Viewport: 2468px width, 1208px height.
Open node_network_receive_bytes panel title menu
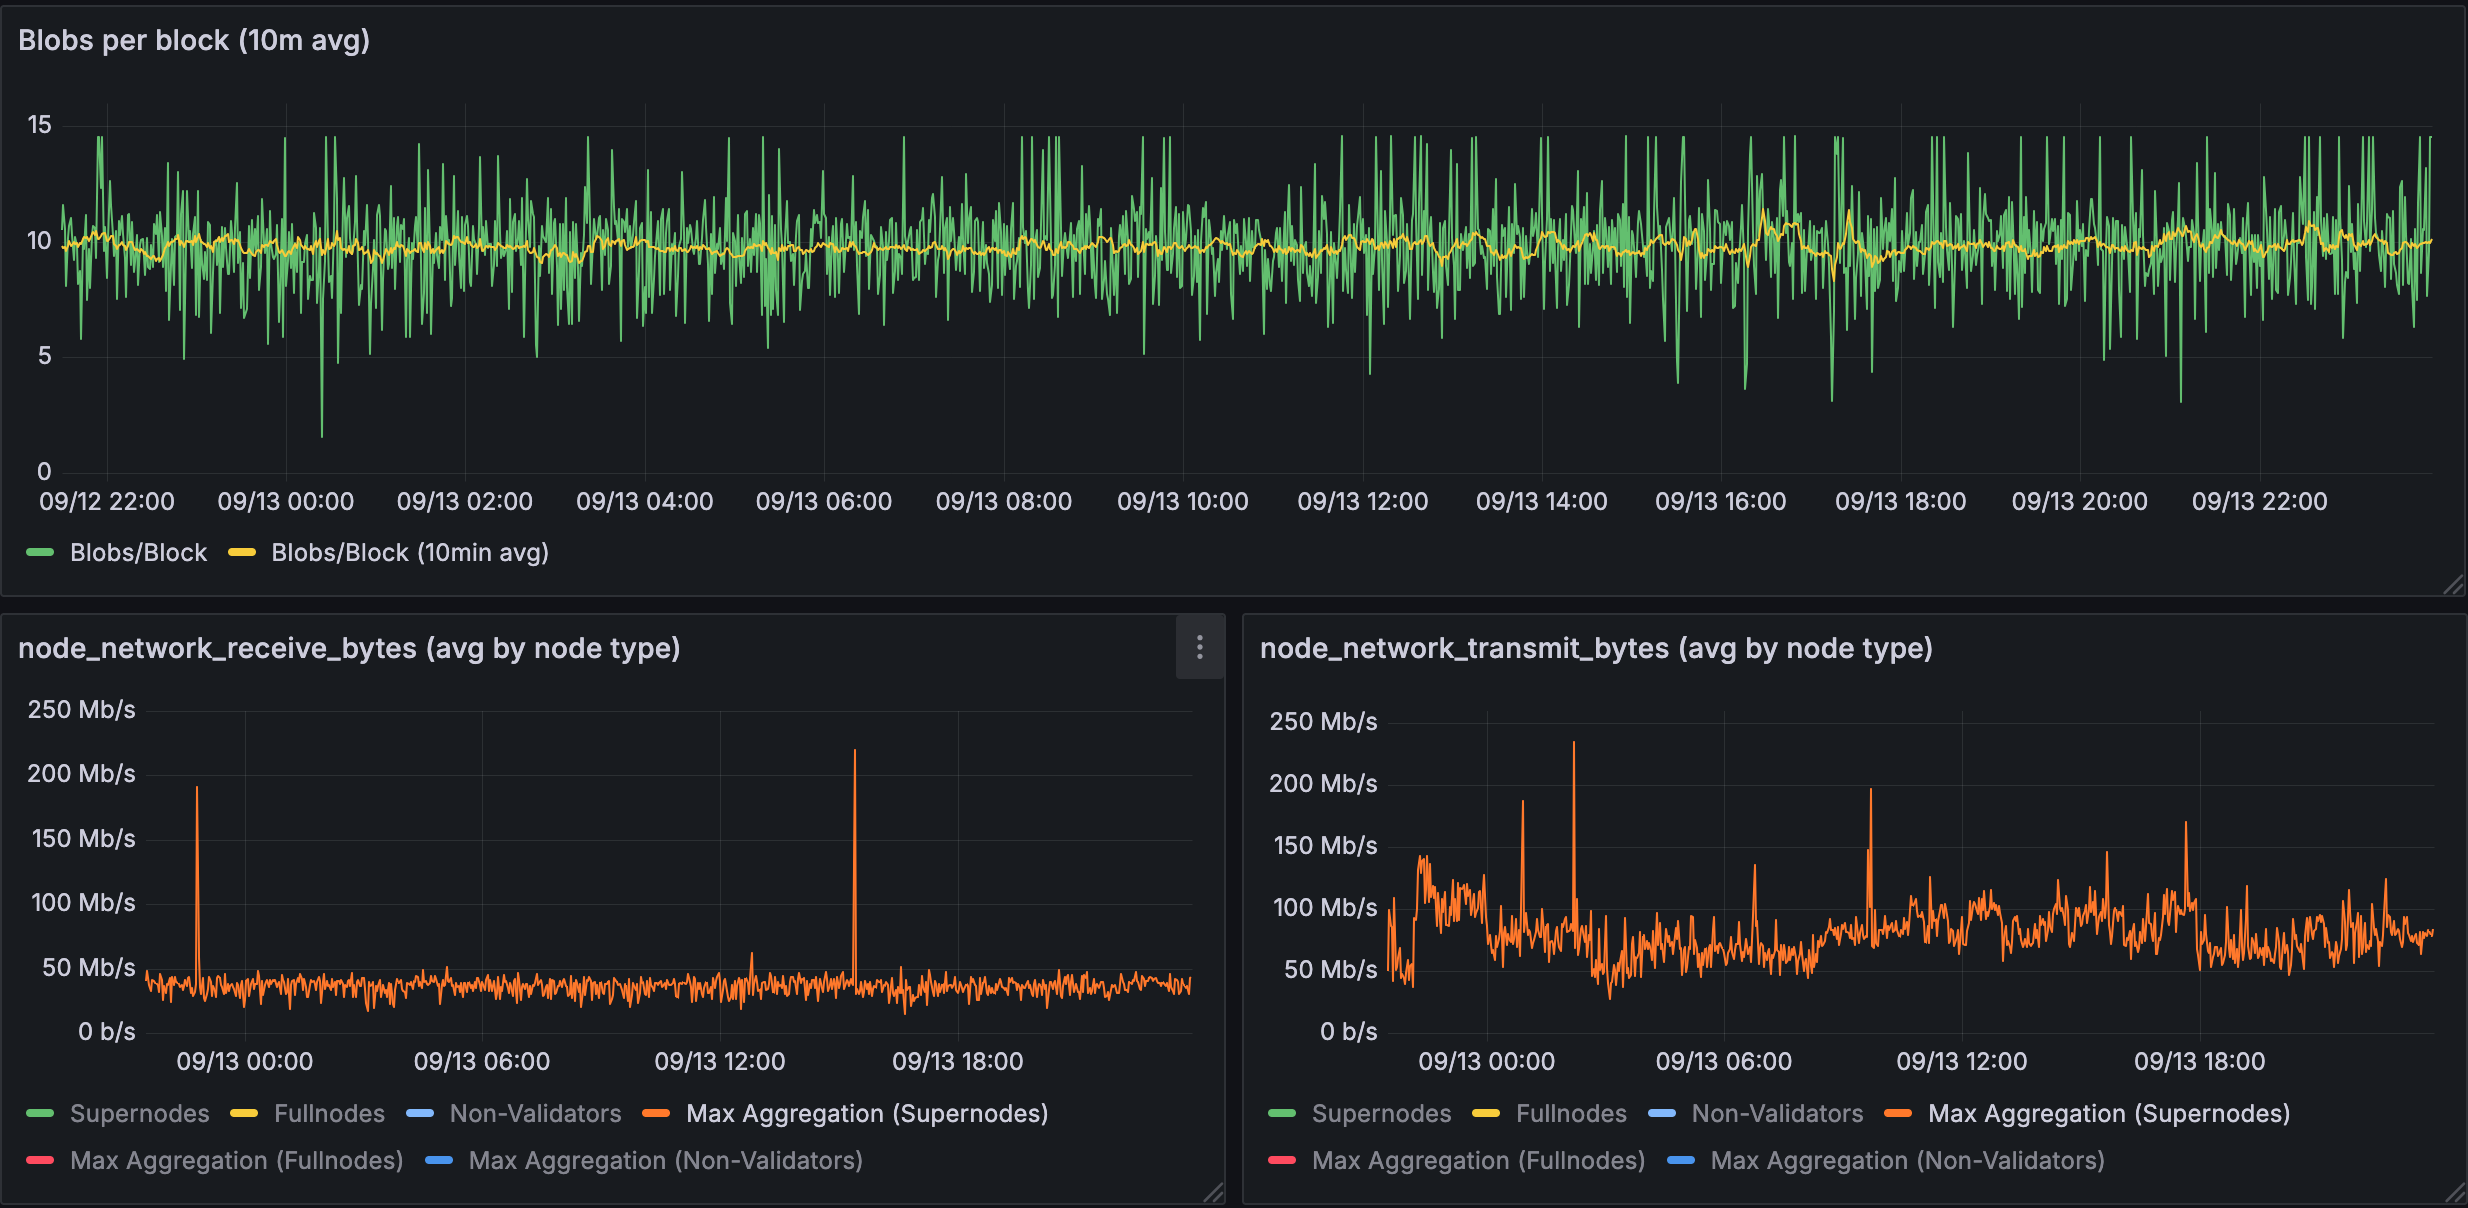point(350,647)
